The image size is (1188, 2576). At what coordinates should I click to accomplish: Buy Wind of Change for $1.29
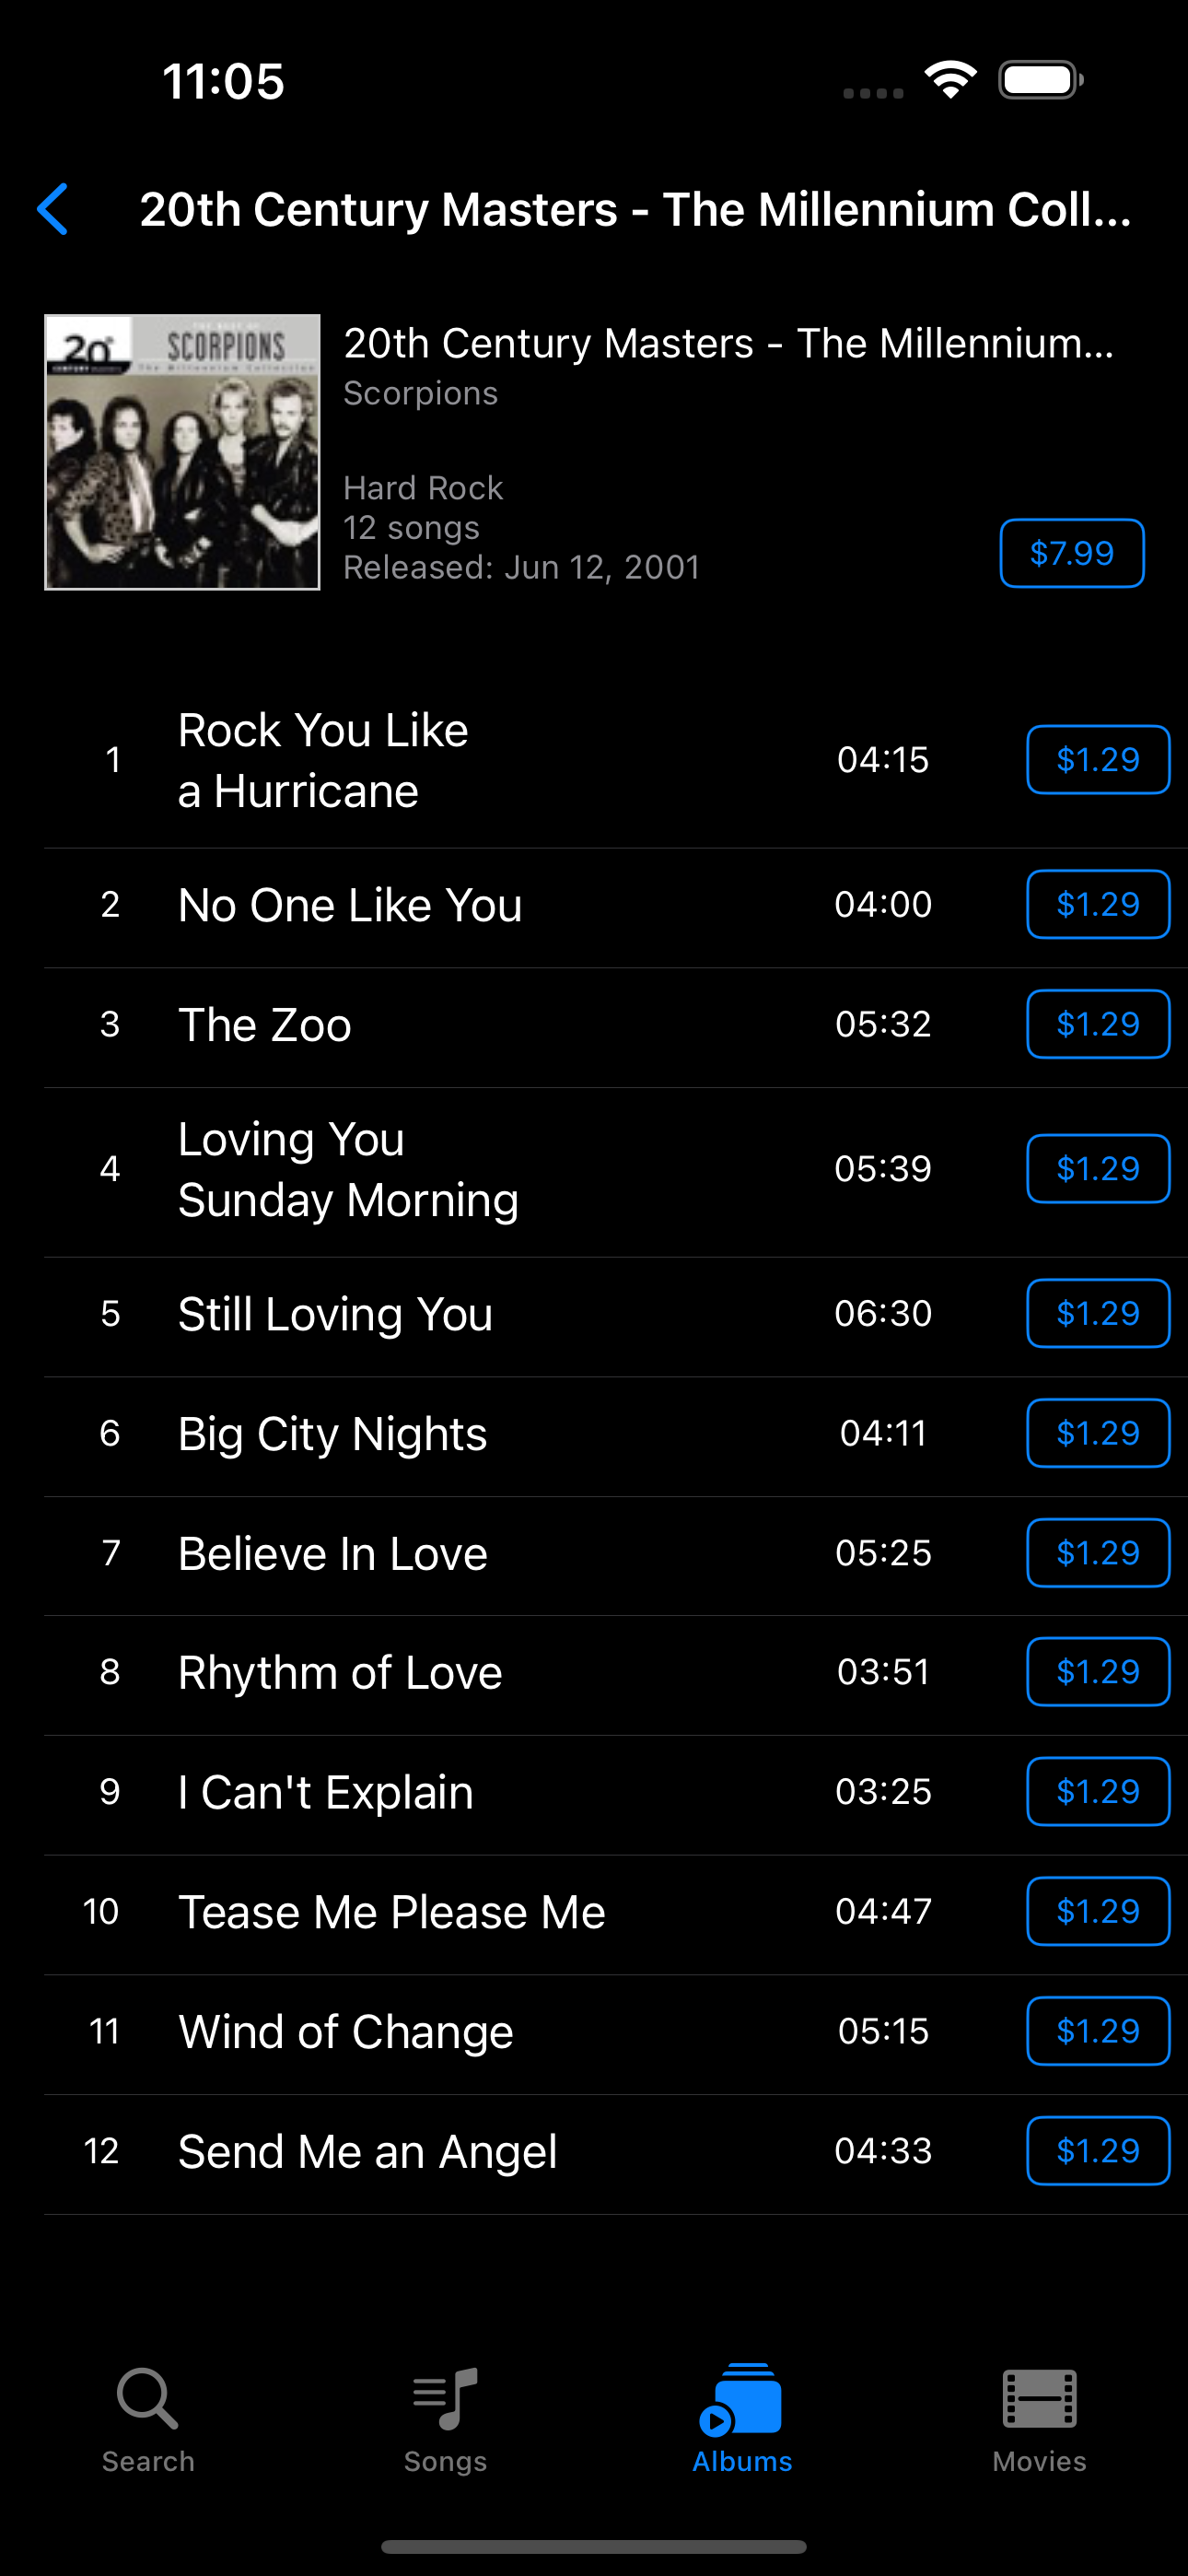pyautogui.click(x=1098, y=2031)
